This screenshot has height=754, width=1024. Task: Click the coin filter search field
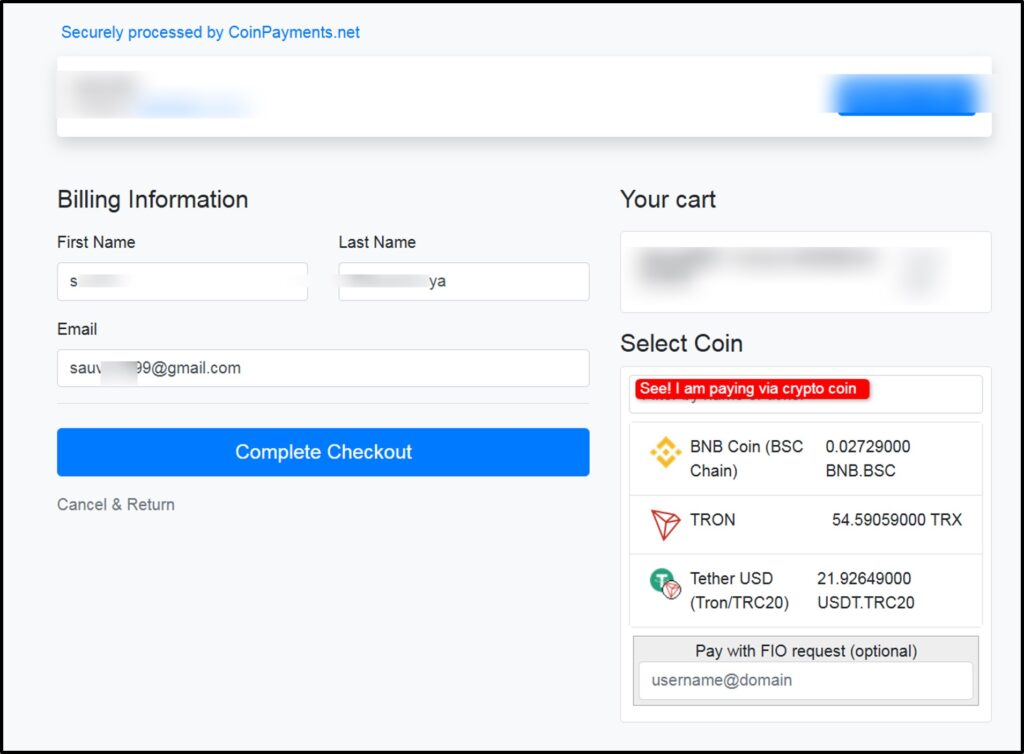pyautogui.click(x=805, y=394)
